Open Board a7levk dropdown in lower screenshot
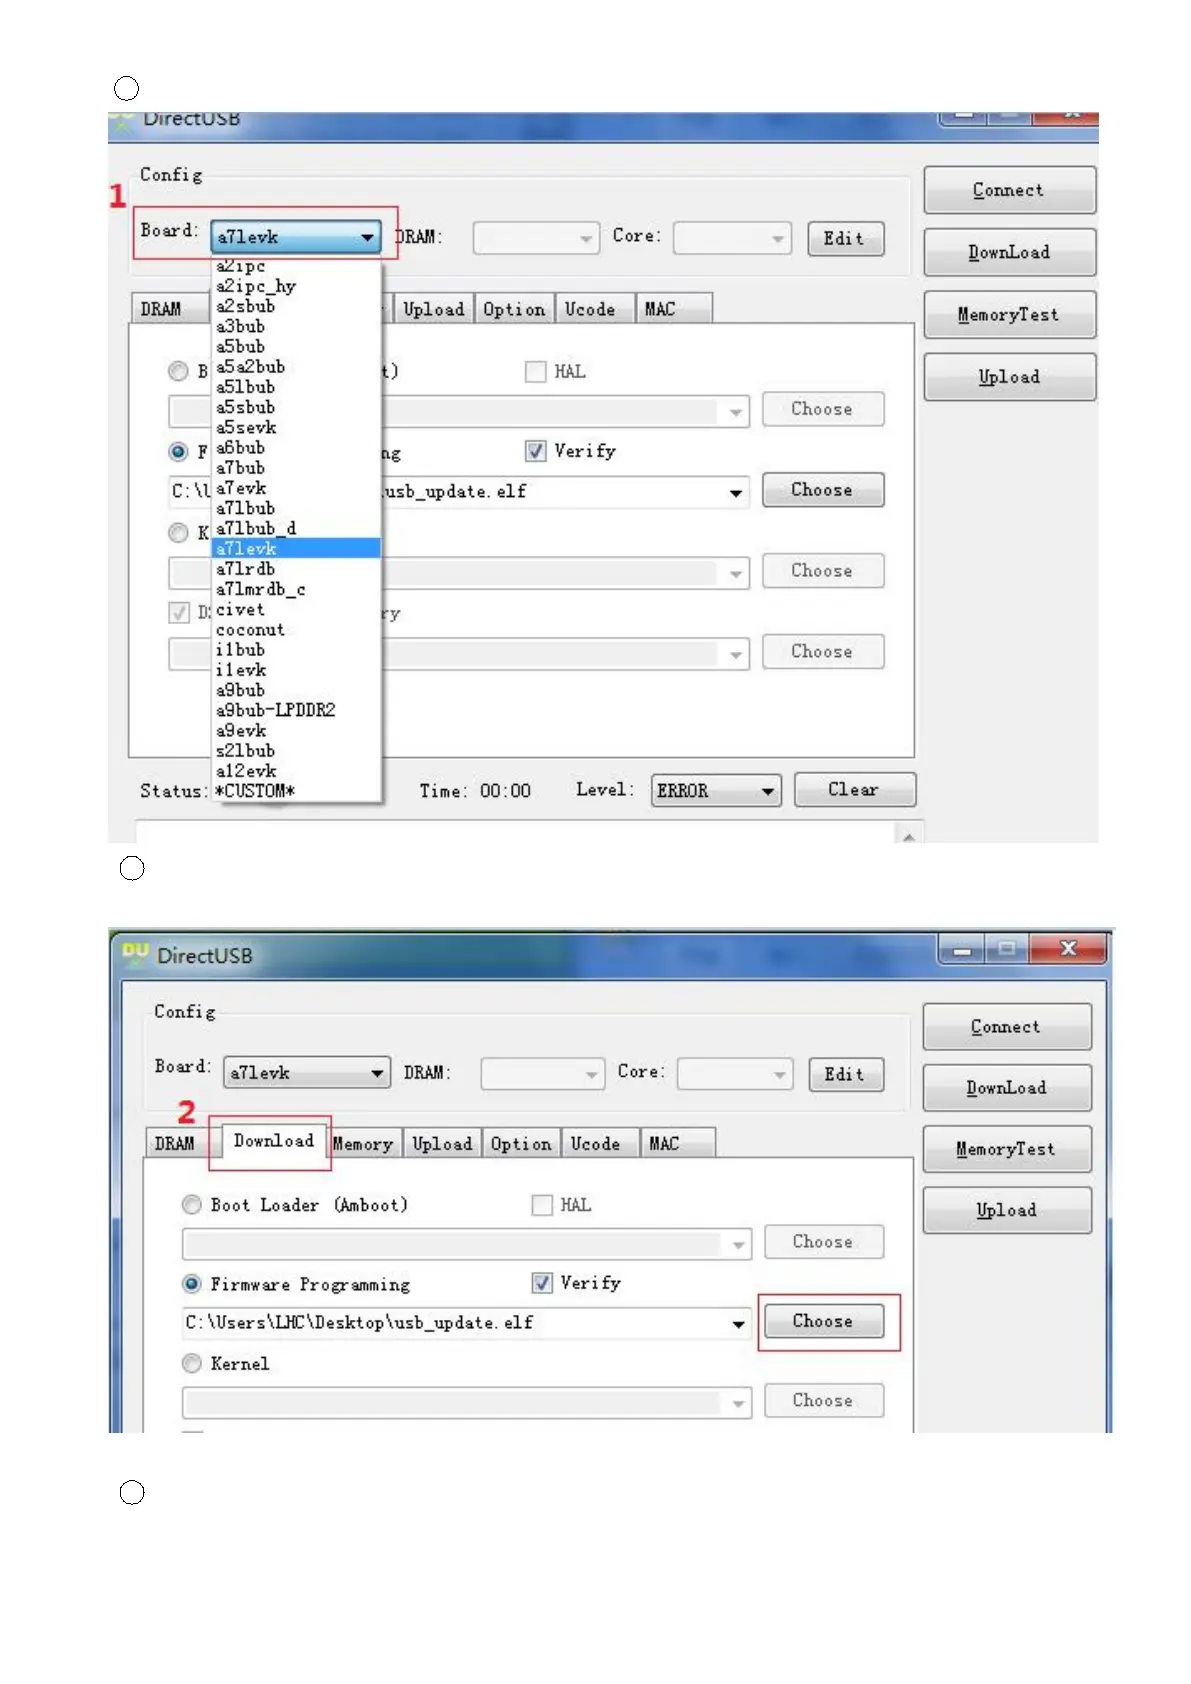 [x=306, y=1073]
